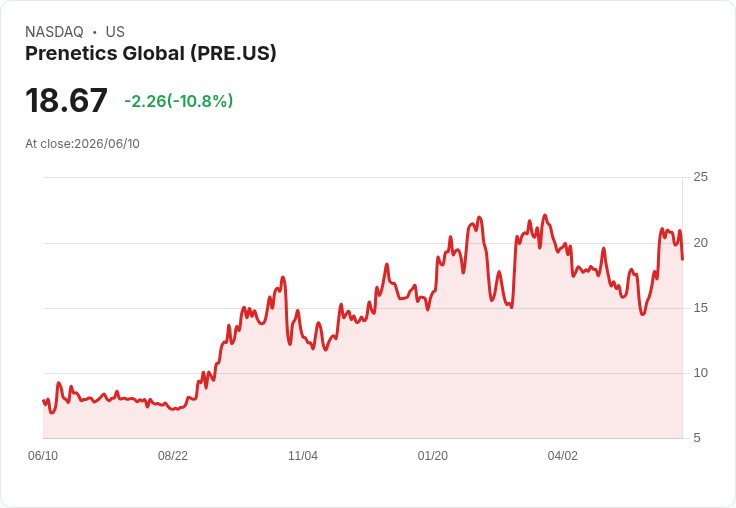This screenshot has height=508, width=736.
Task: Click the current price 18.67
Action: click(66, 100)
